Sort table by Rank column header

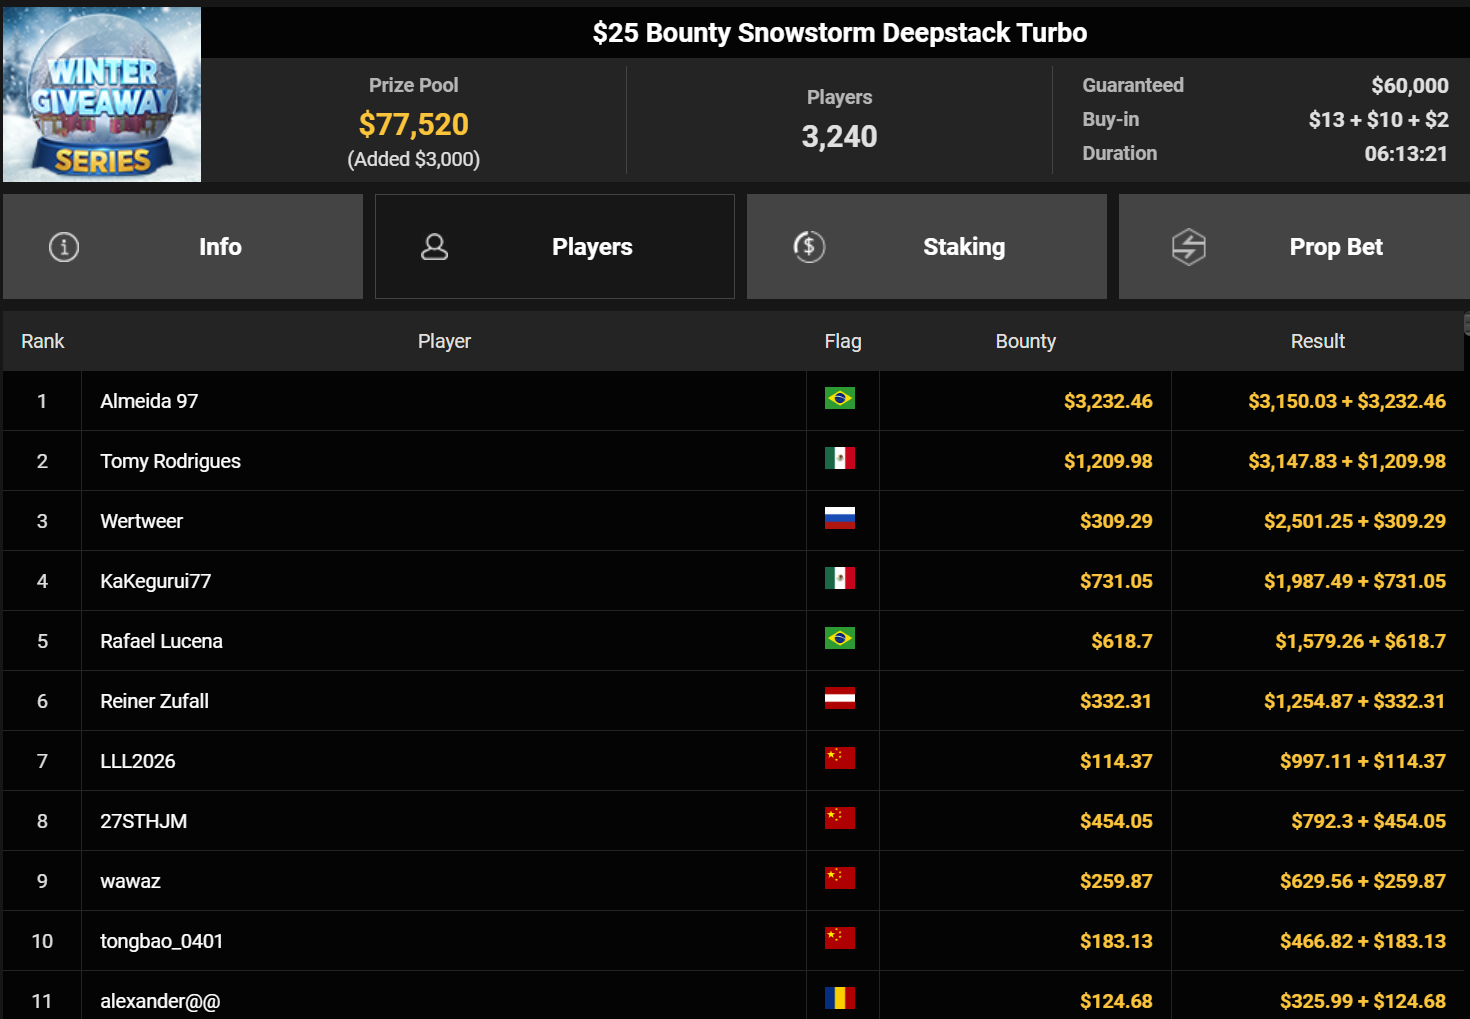tap(43, 342)
